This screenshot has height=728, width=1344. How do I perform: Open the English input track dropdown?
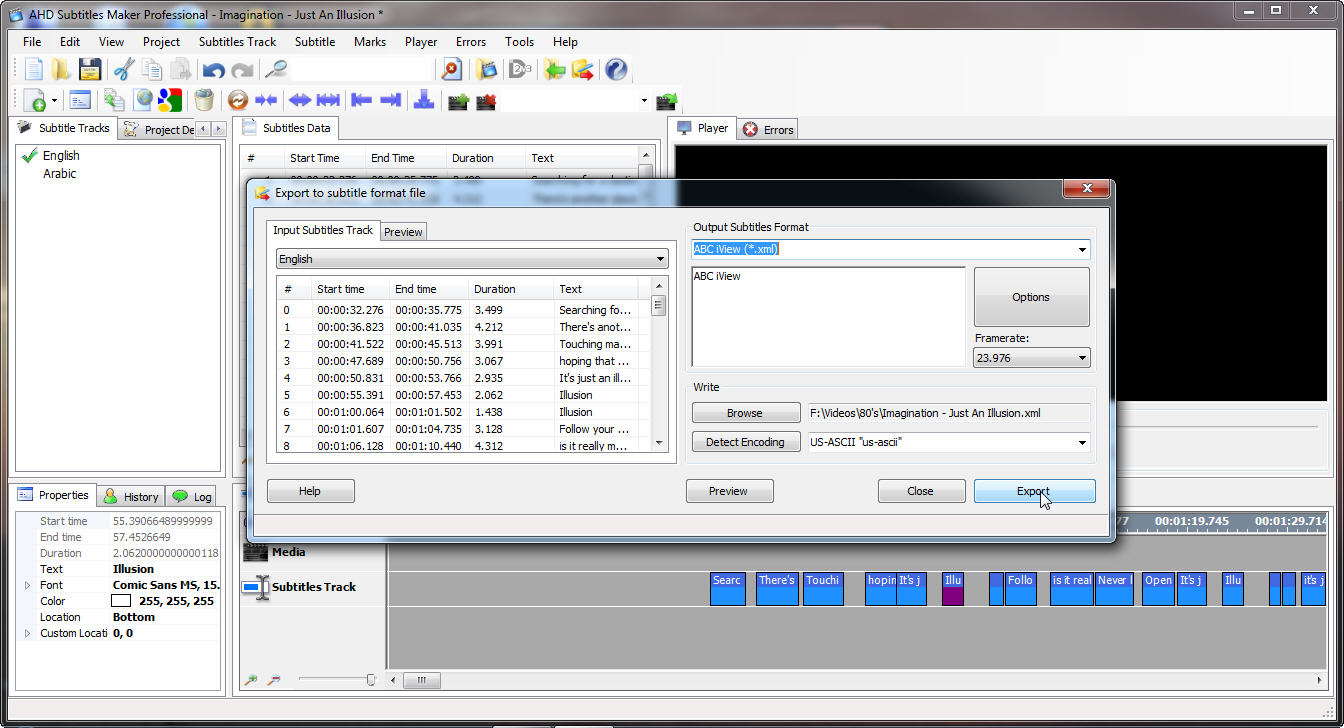tap(660, 259)
